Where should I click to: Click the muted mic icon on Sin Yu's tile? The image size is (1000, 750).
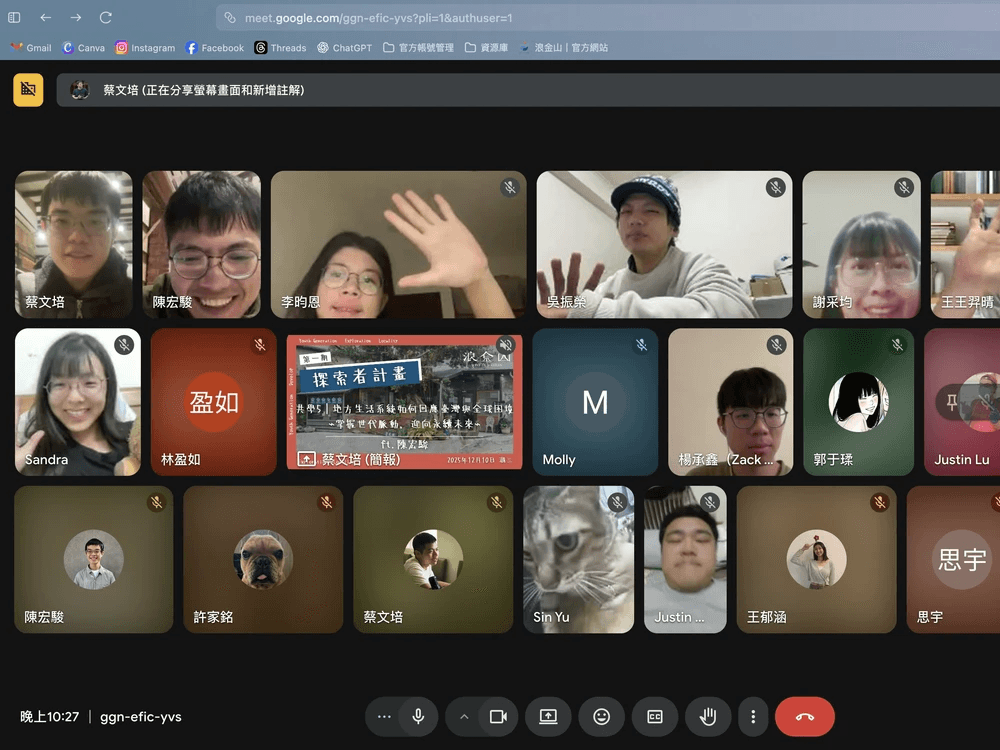click(617, 503)
